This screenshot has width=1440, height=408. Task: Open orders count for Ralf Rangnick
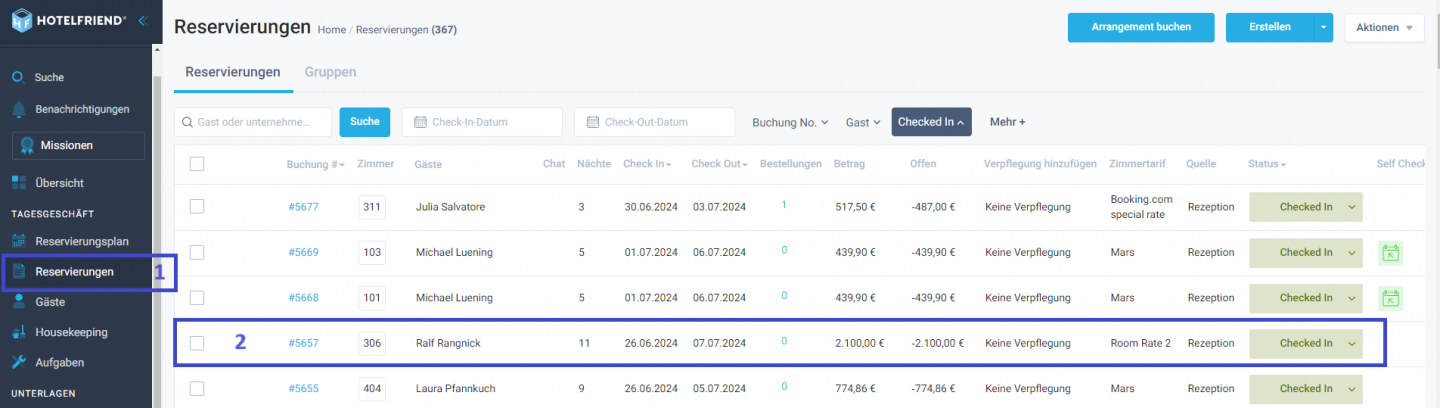[784, 341]
